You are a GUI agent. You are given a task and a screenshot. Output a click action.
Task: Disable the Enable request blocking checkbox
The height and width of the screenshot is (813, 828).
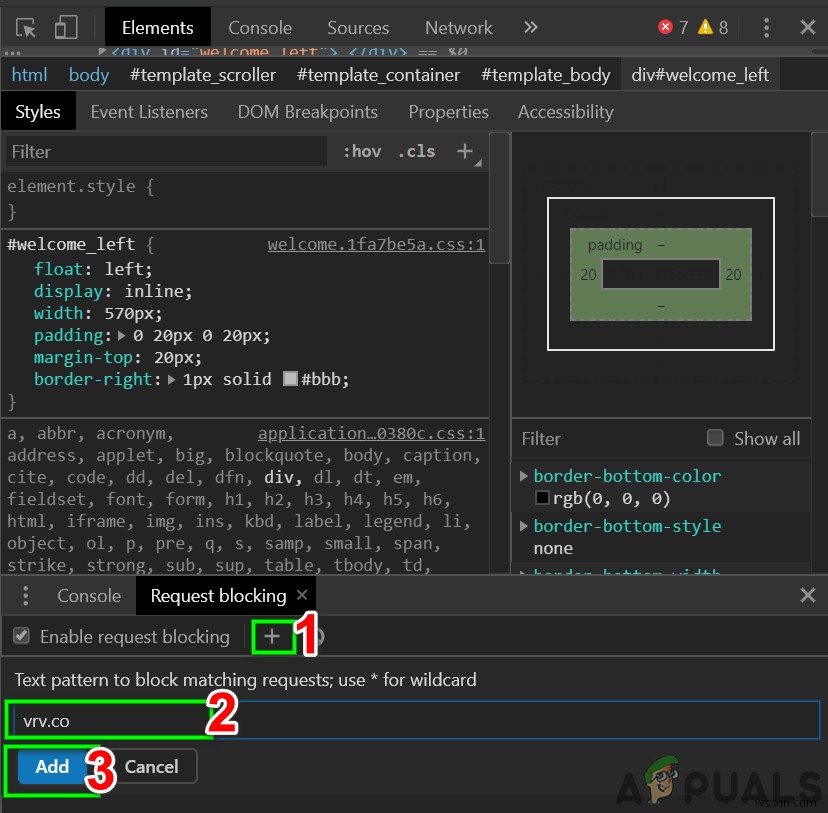coord(21,636)
